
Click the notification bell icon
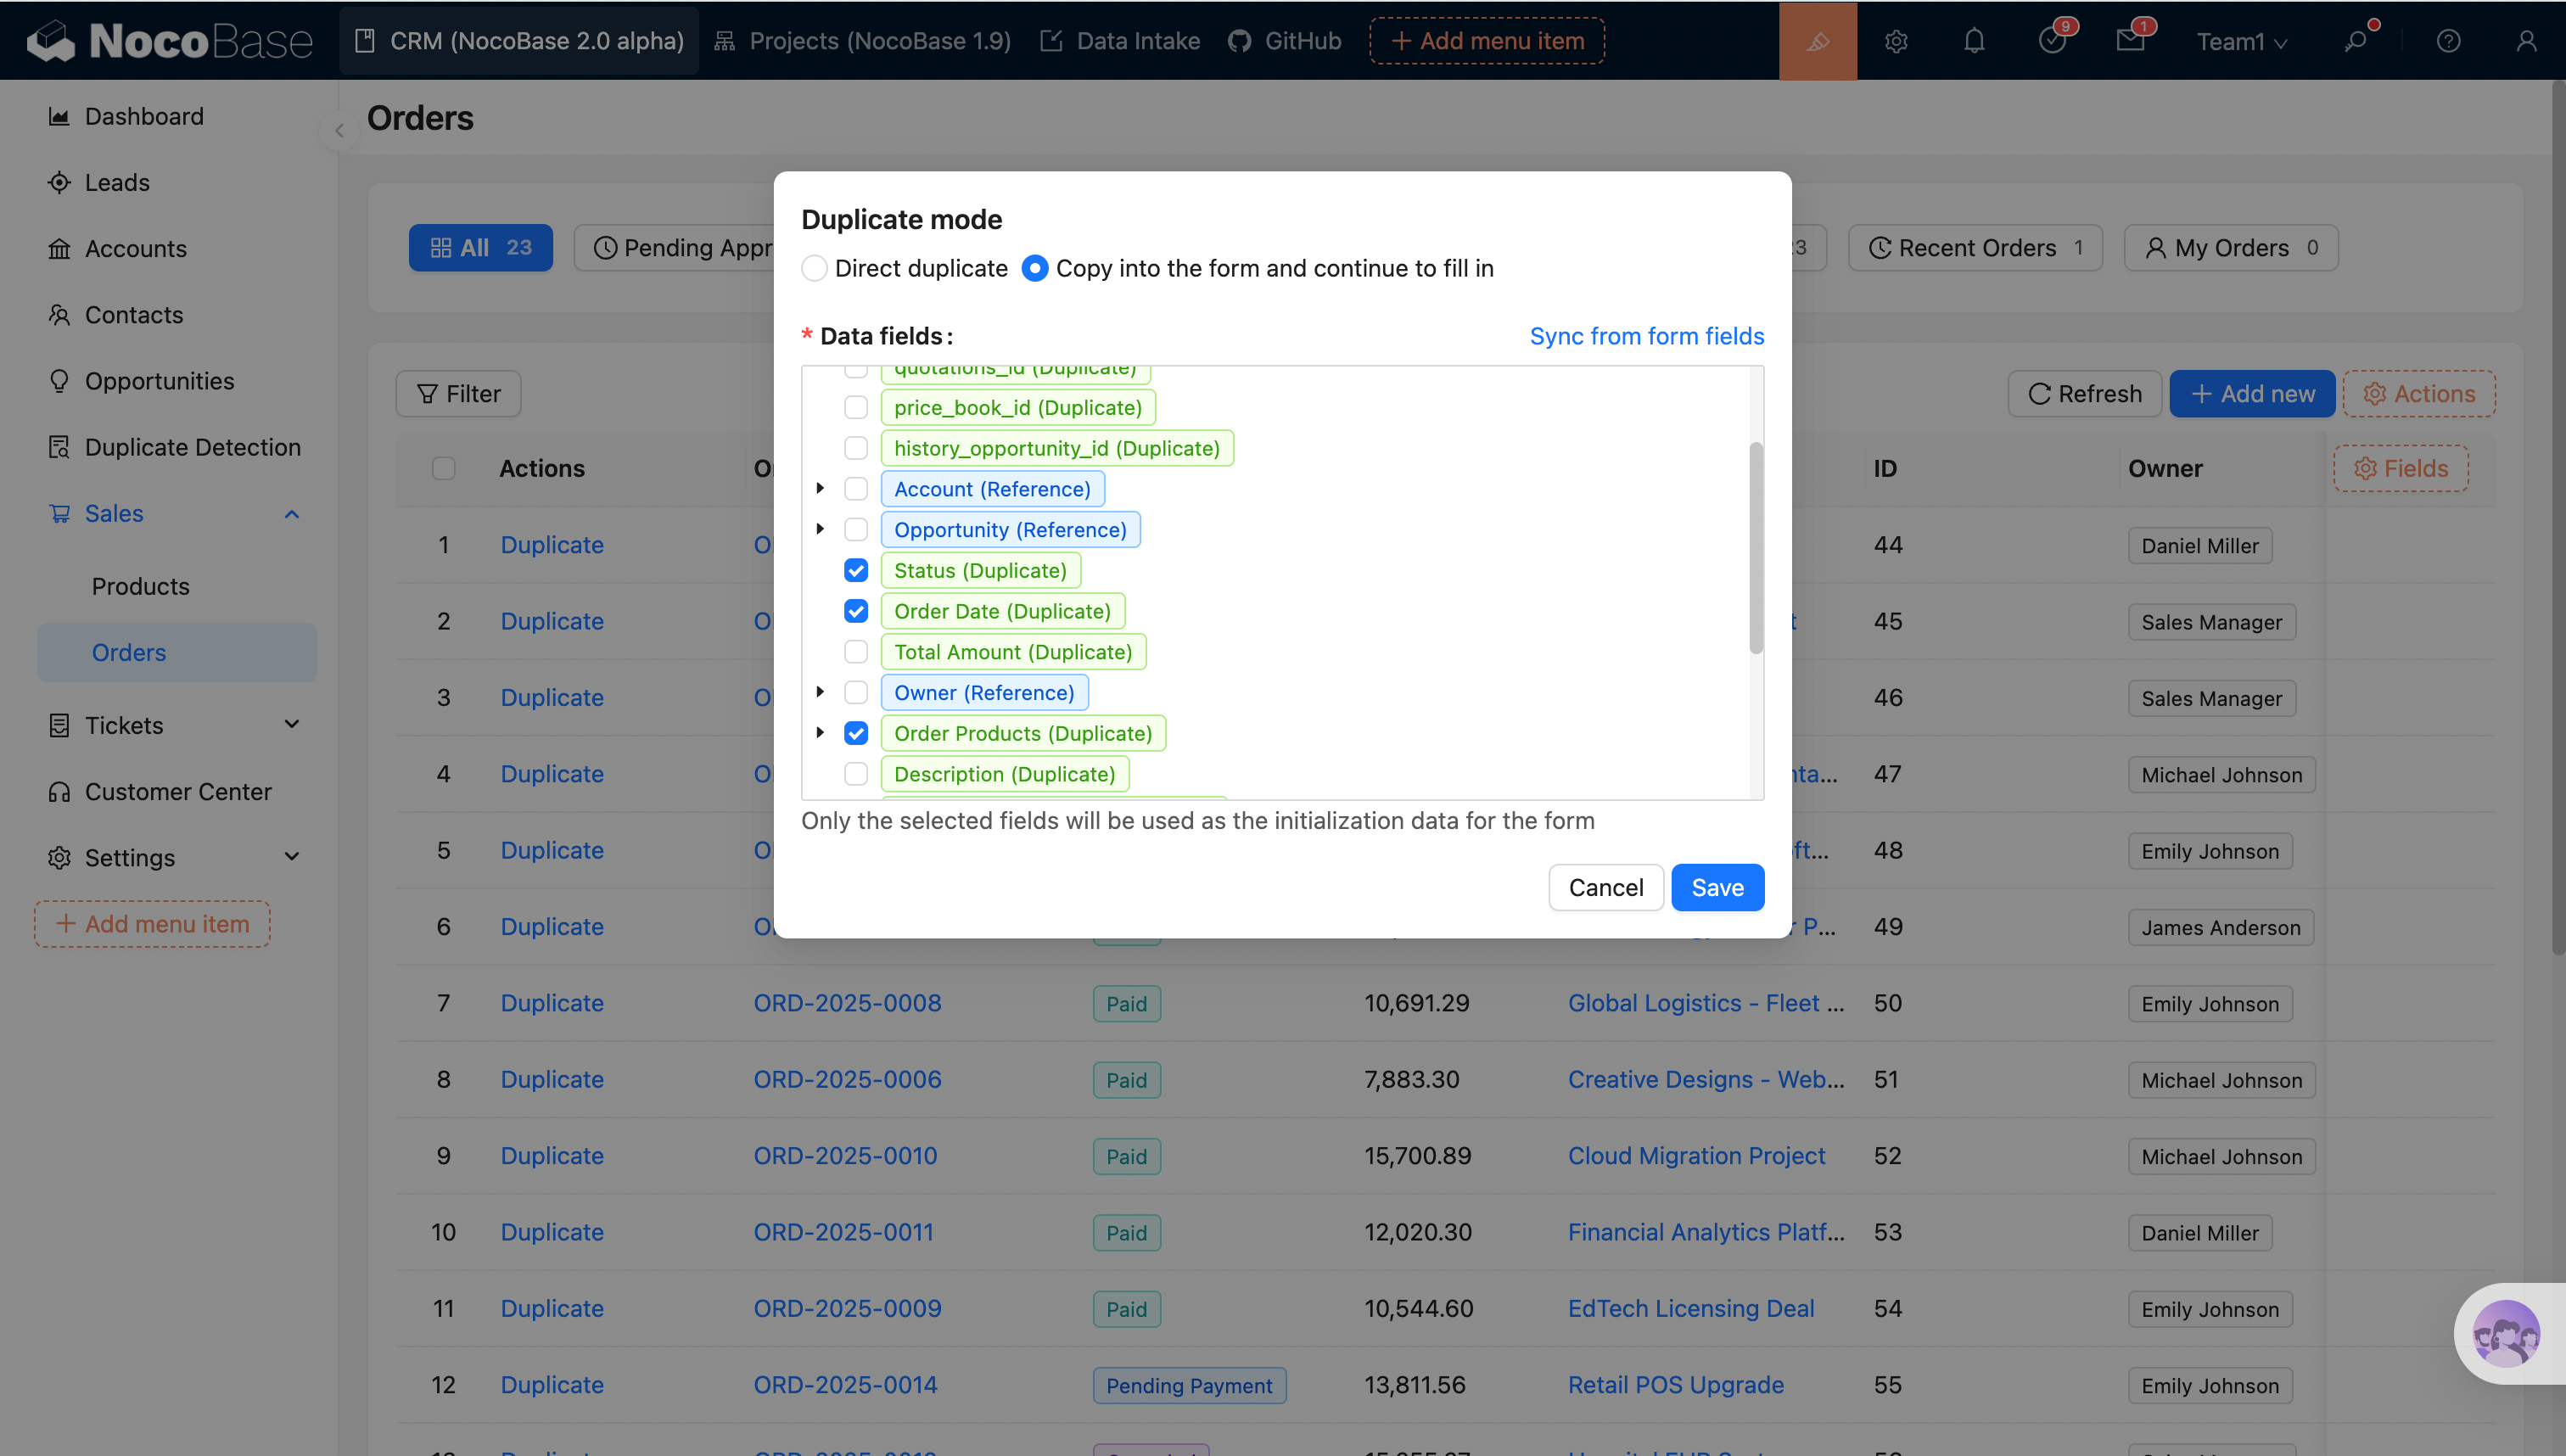(x=1974, y=41)
